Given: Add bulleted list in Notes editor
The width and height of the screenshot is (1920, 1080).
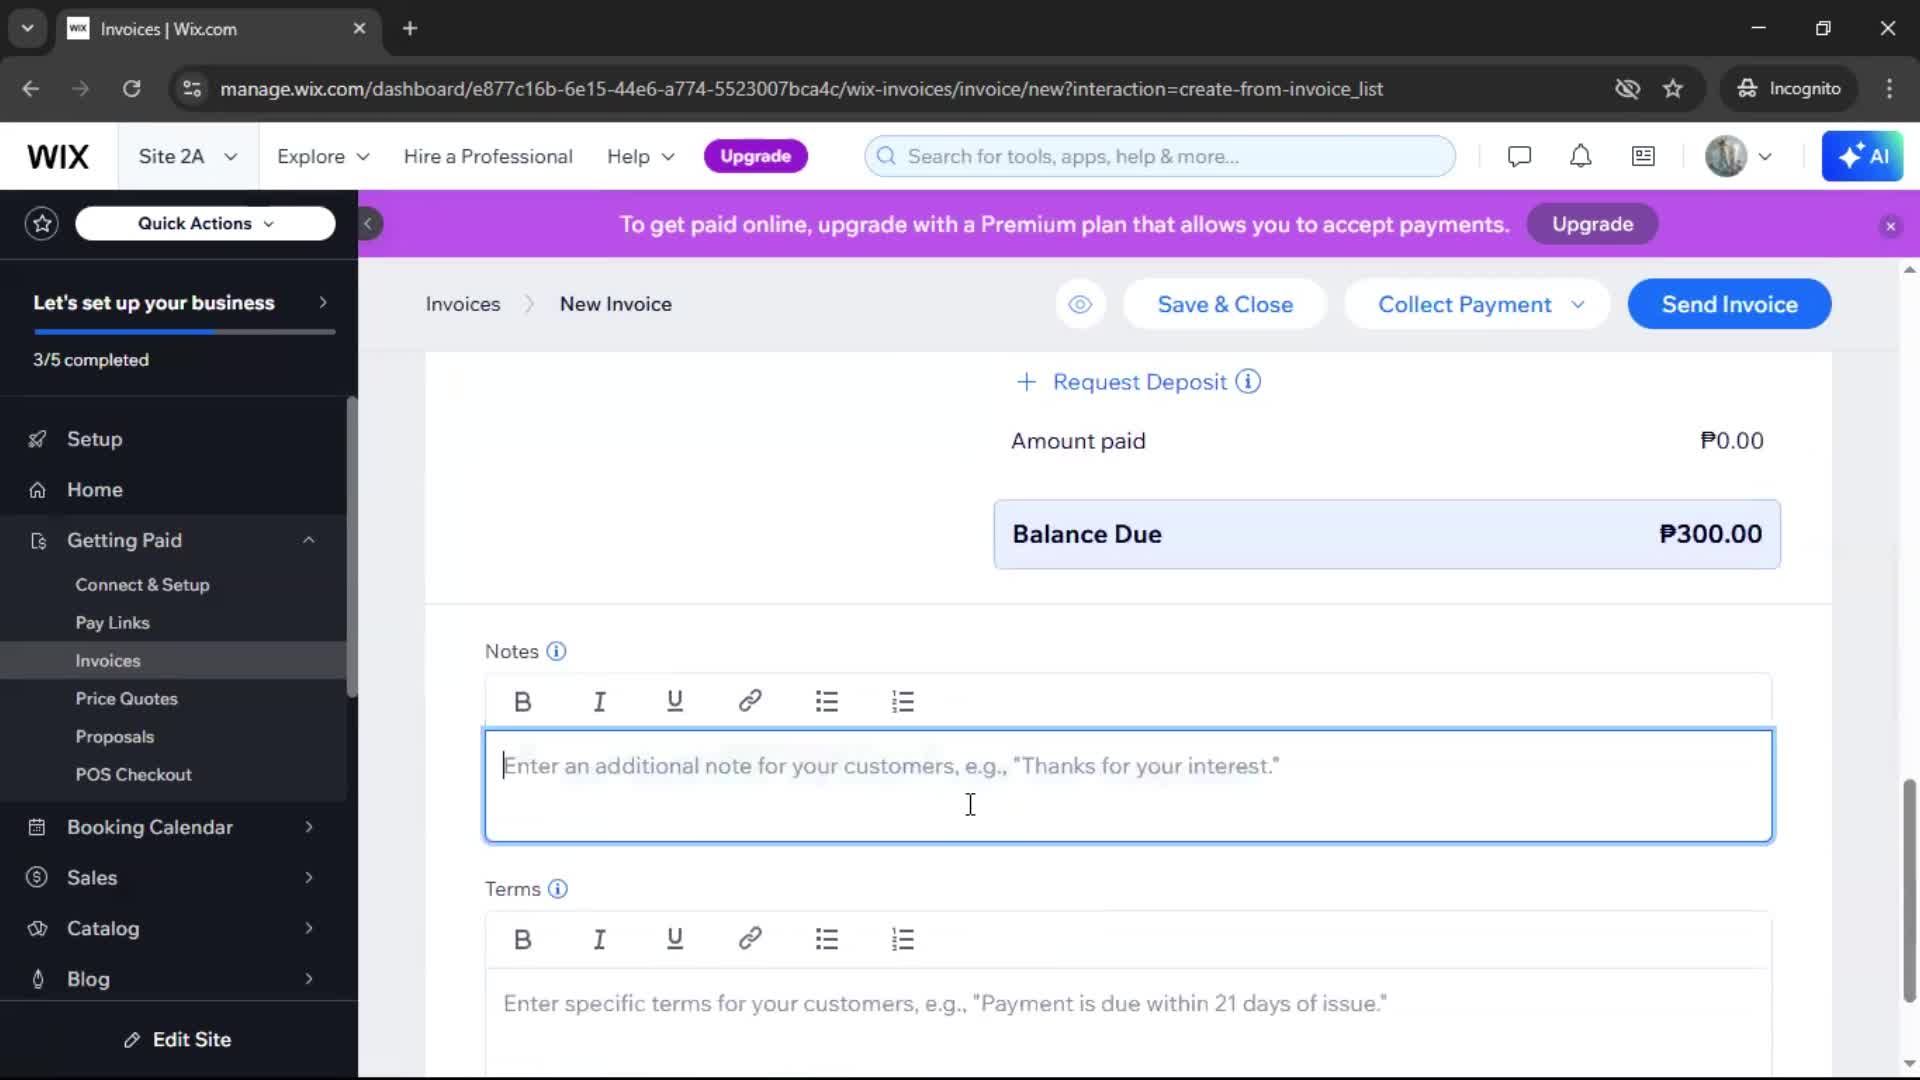Looking at the screenshot, I should (x=826, y=702).
